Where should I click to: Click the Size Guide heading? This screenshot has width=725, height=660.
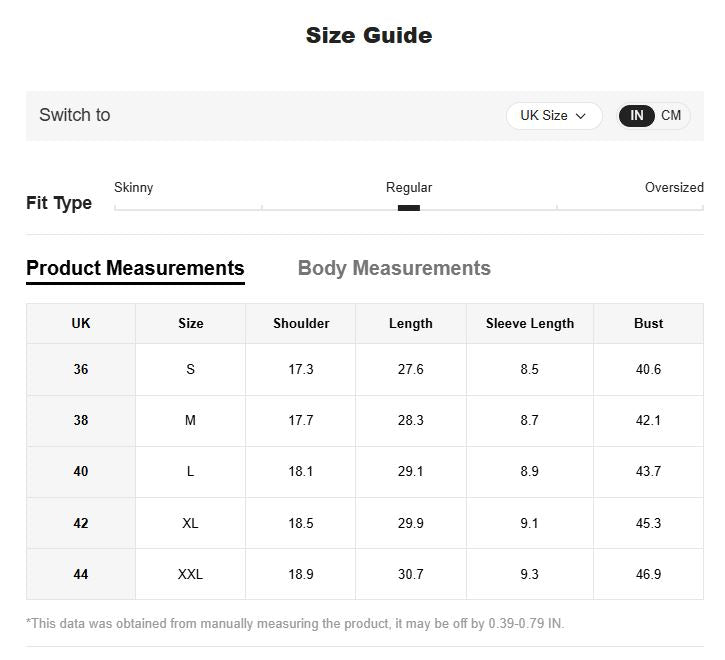coord(369,36)
